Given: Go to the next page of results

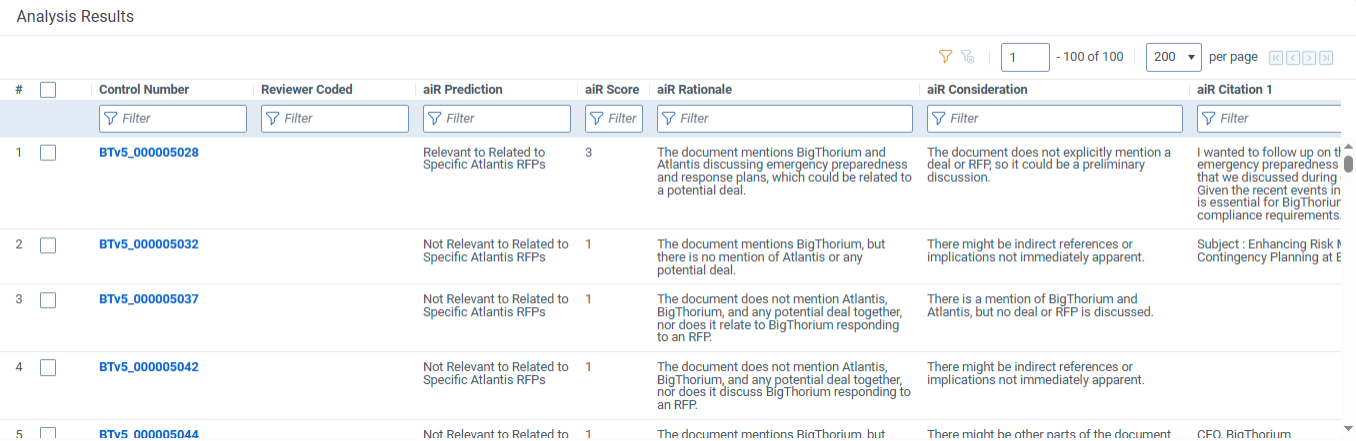Looking at the screenshot, I should point(1309,58).
